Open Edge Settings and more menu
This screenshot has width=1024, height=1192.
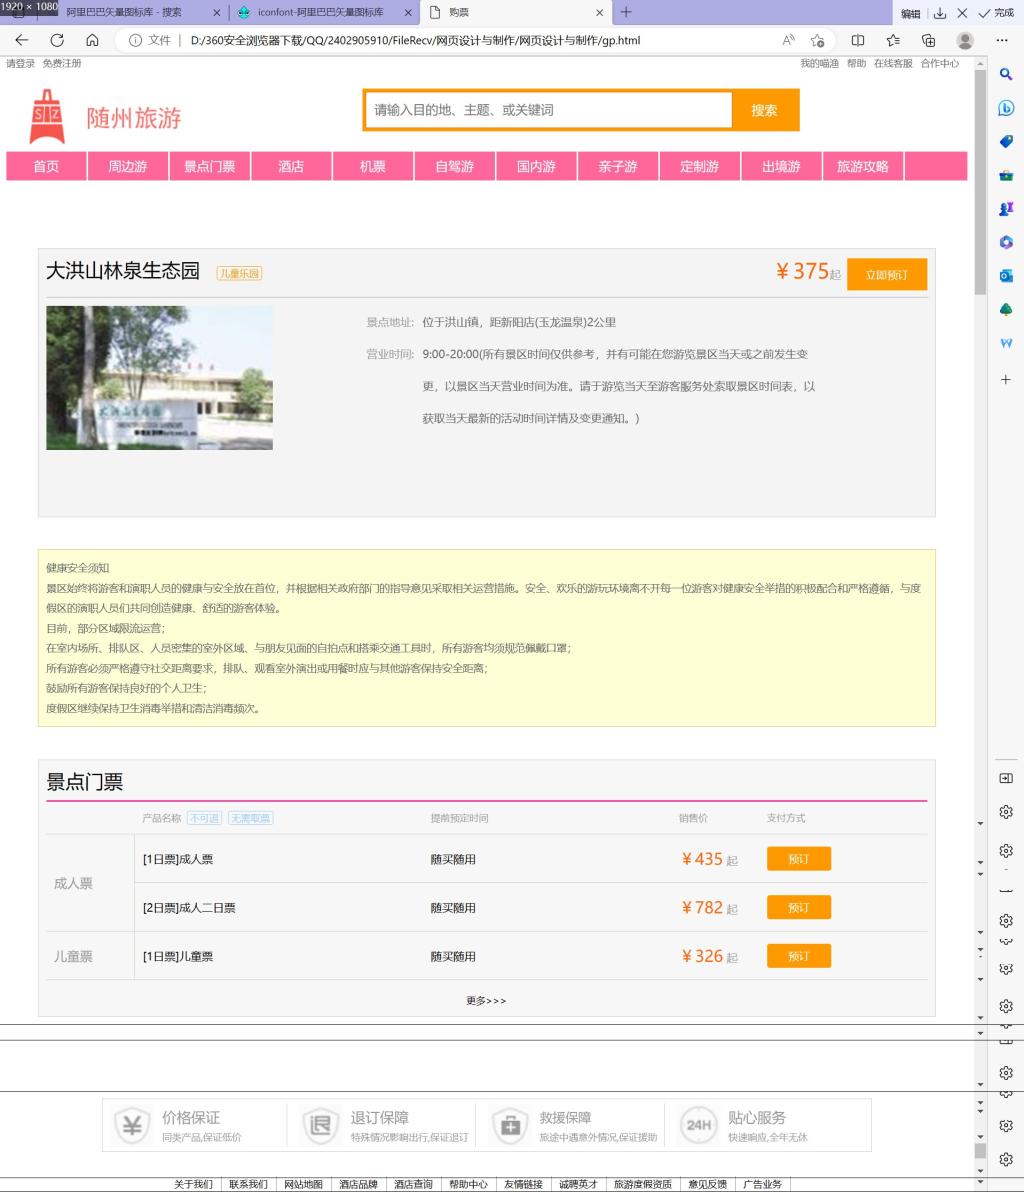click(1002, 41)
